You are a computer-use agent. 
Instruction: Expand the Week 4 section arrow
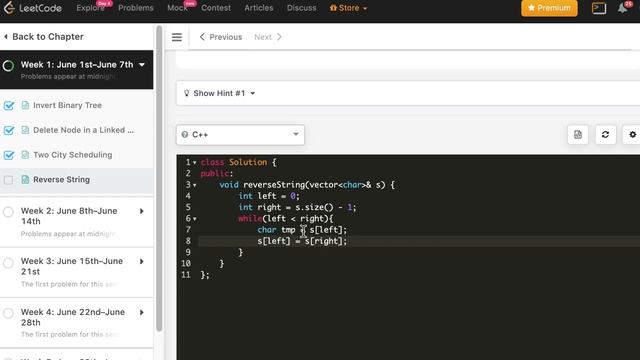(x=142, y=312)
